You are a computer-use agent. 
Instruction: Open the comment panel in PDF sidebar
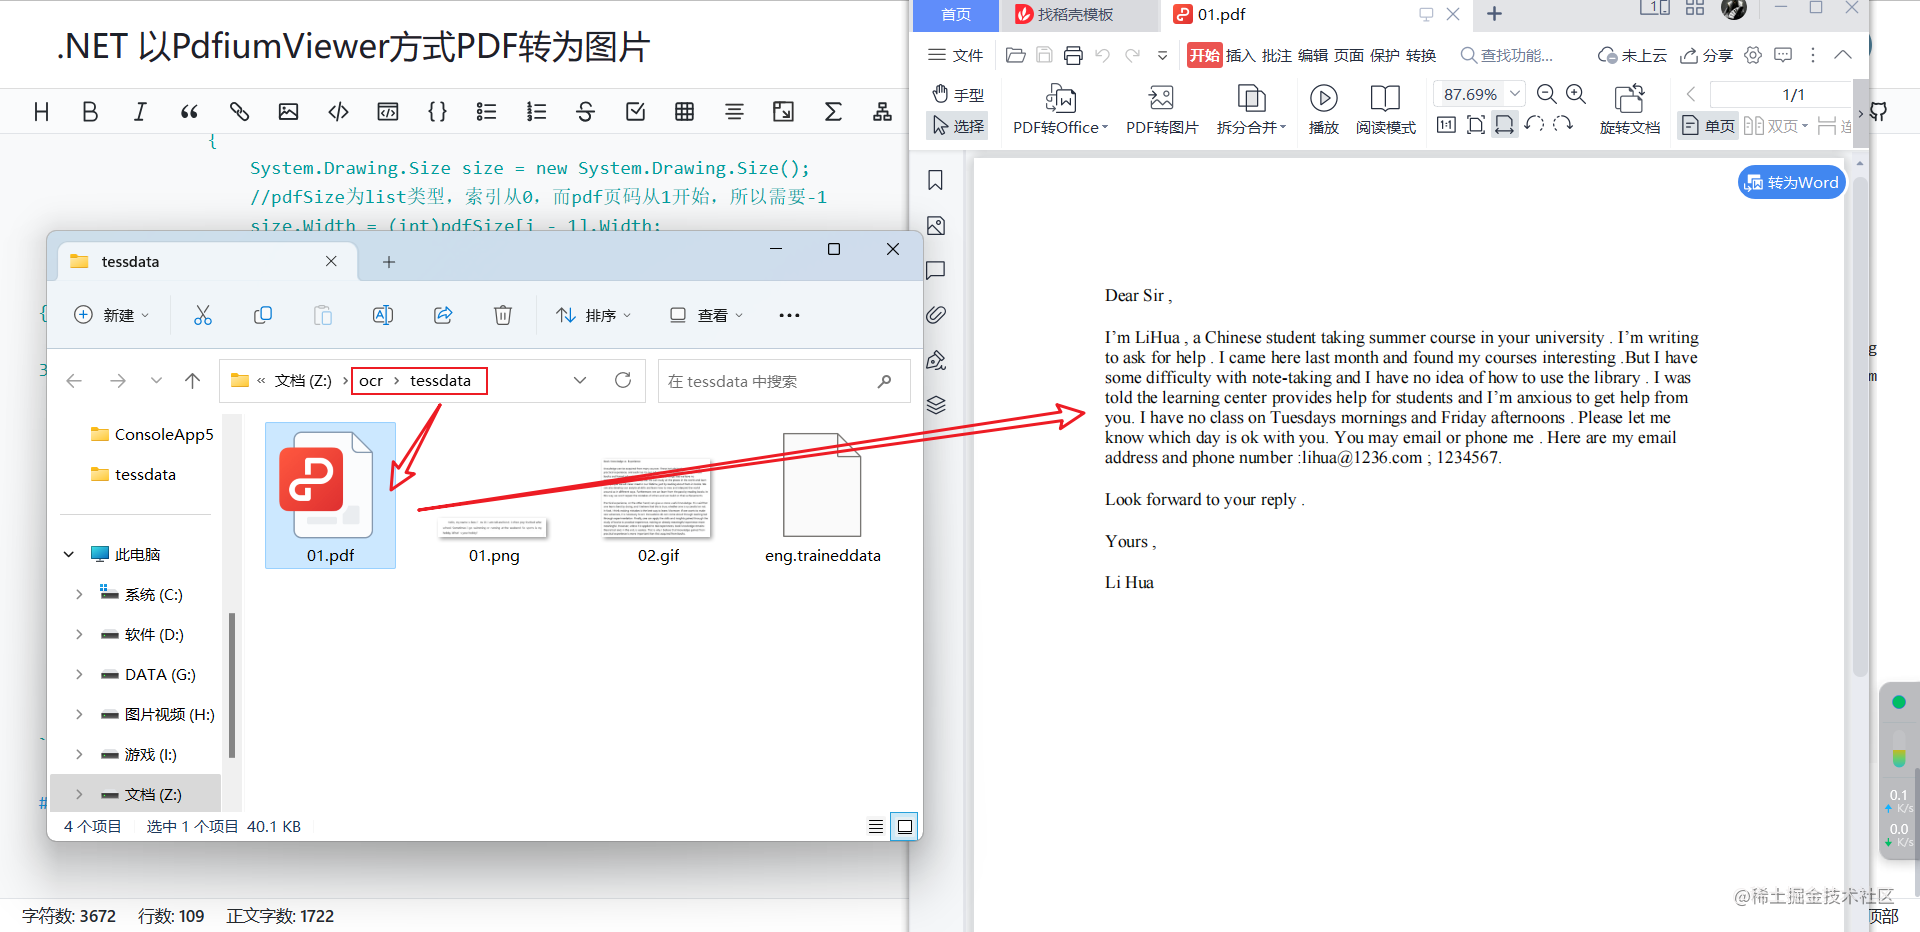935,270
